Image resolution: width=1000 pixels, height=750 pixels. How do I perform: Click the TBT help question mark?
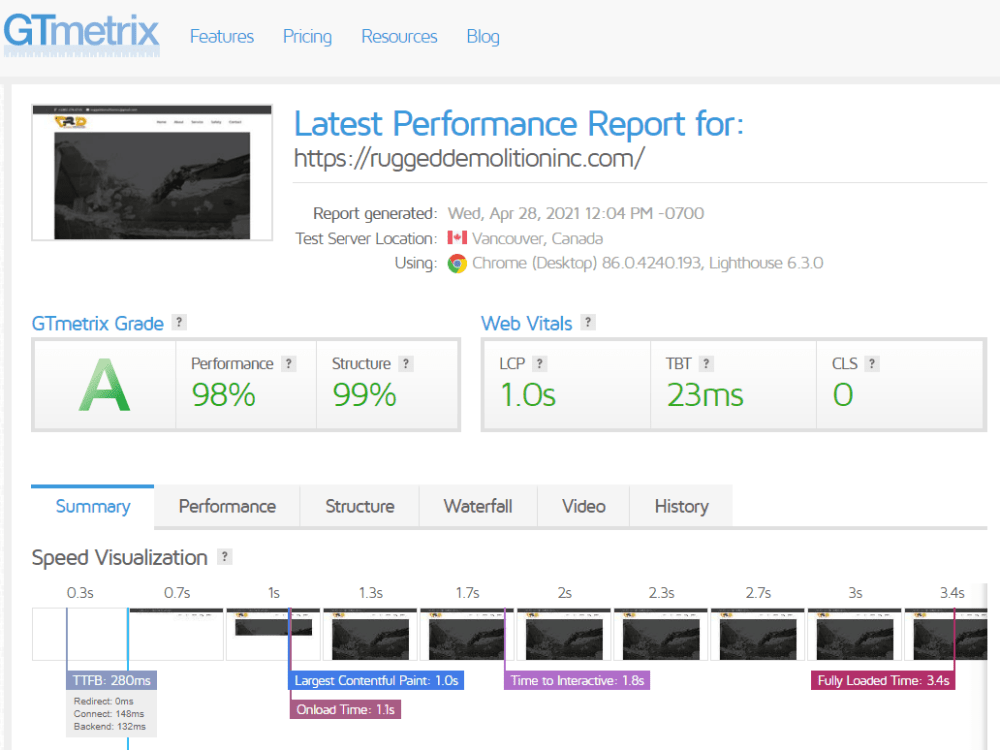click(706, 364)
